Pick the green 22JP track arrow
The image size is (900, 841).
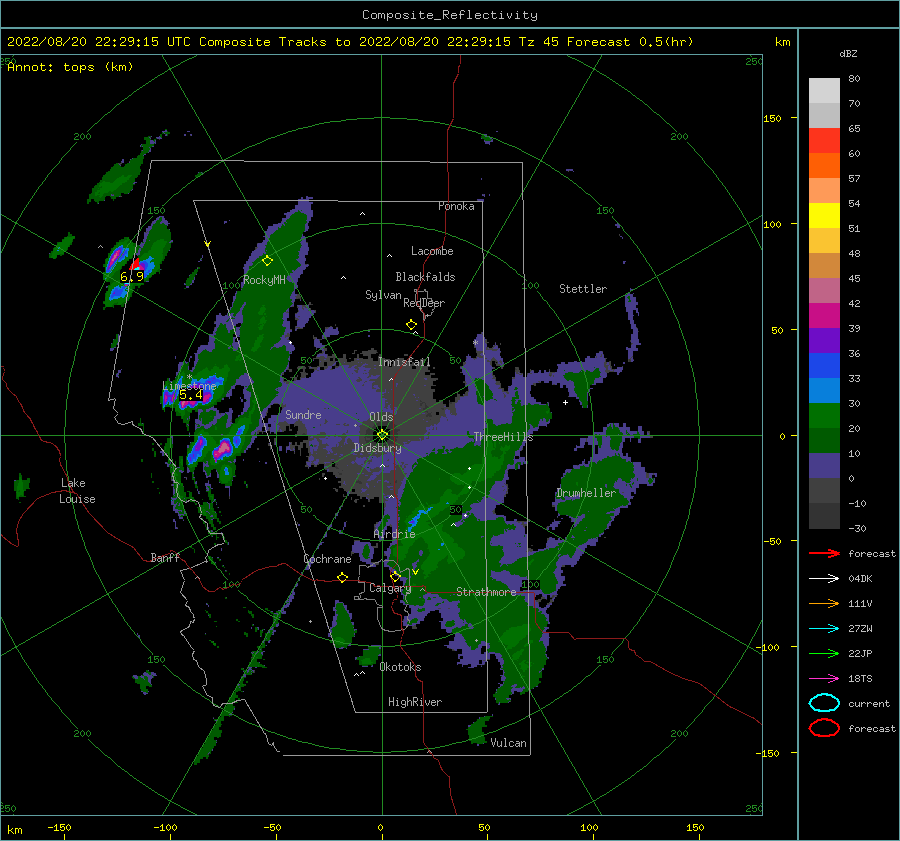click(x=824, y=653)
